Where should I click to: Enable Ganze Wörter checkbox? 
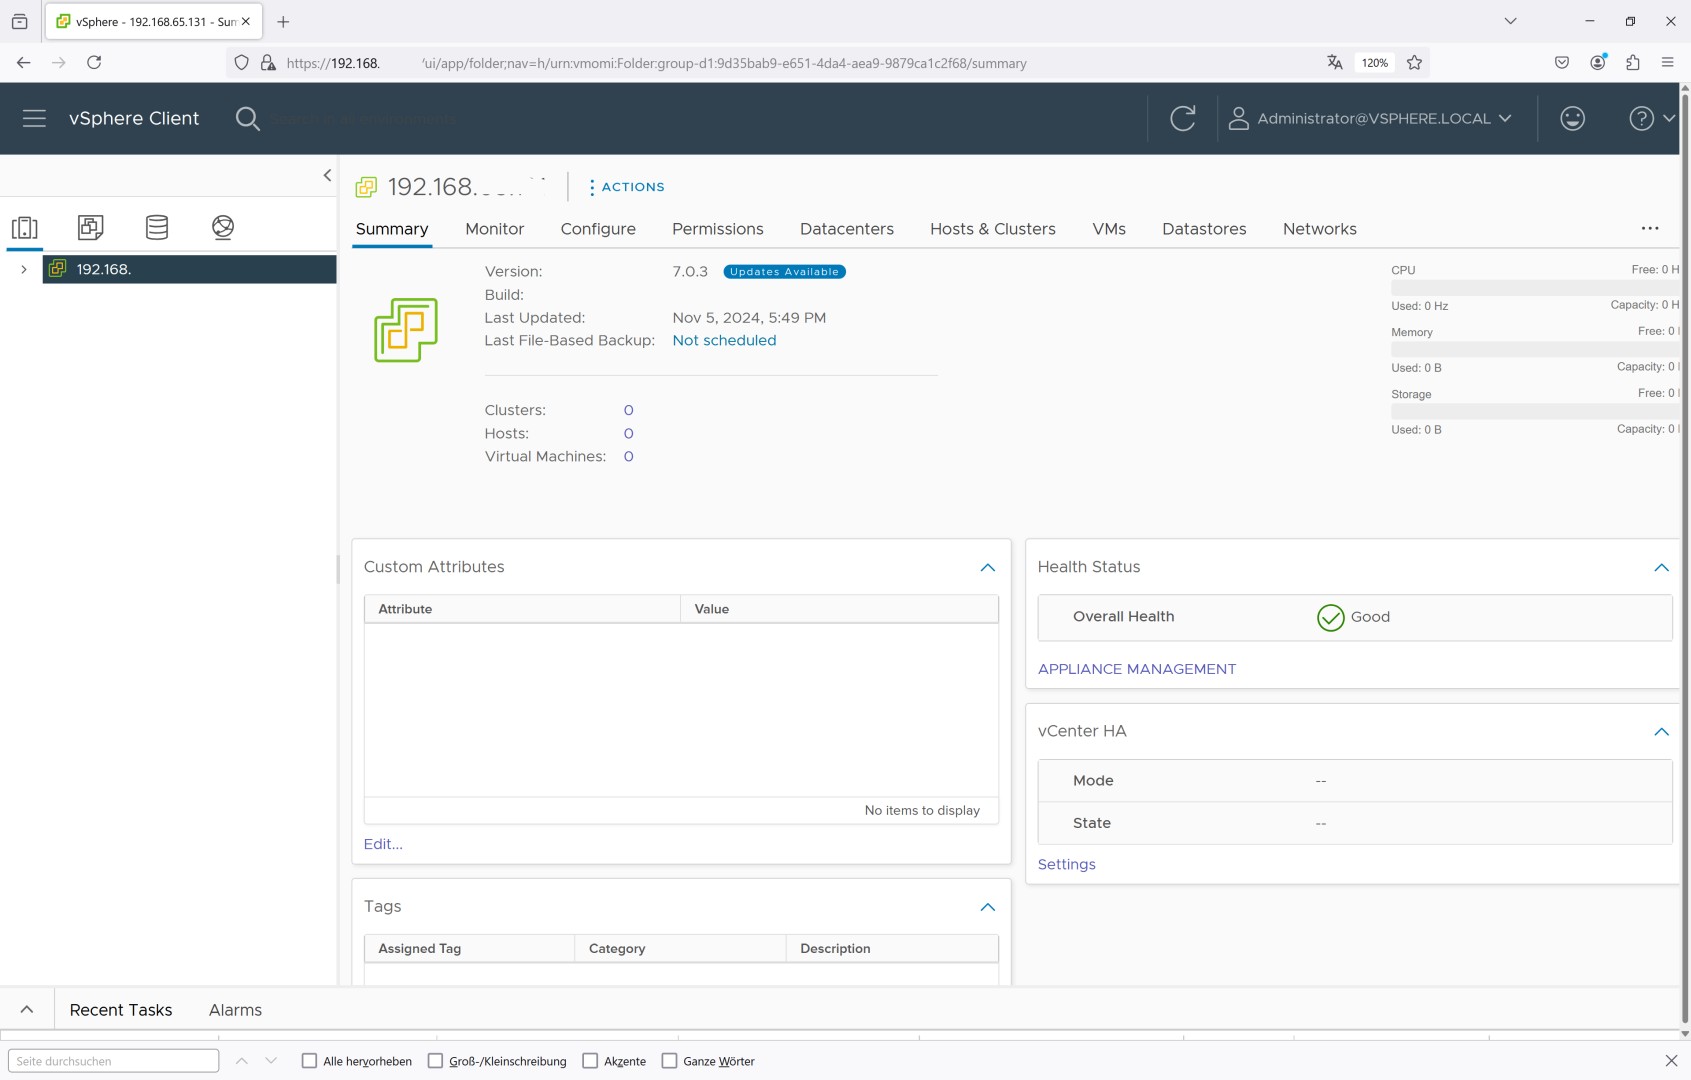(669, 1060)
